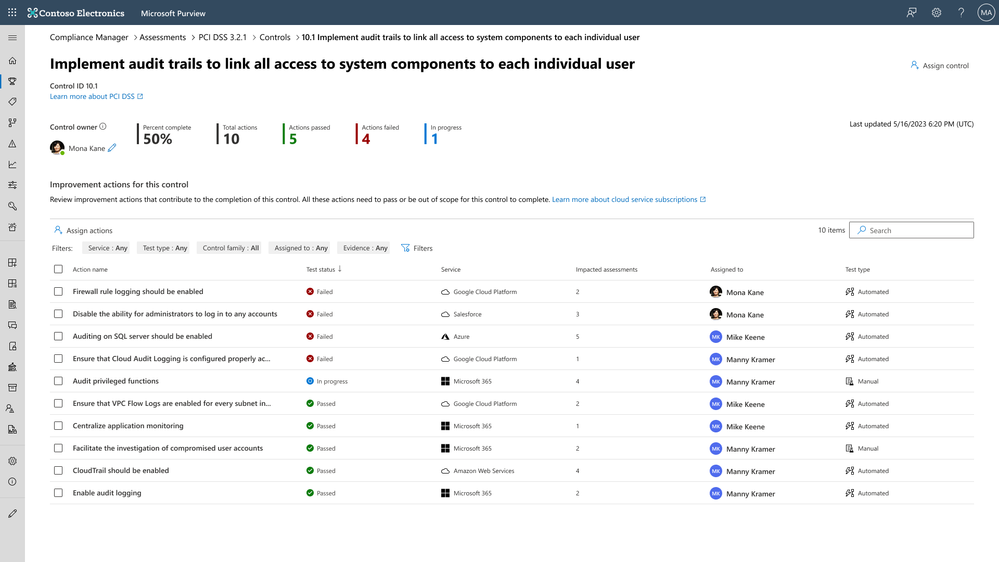
Task: Check the Enable audit logging row checkbox
Action: (x=59, y=493)
